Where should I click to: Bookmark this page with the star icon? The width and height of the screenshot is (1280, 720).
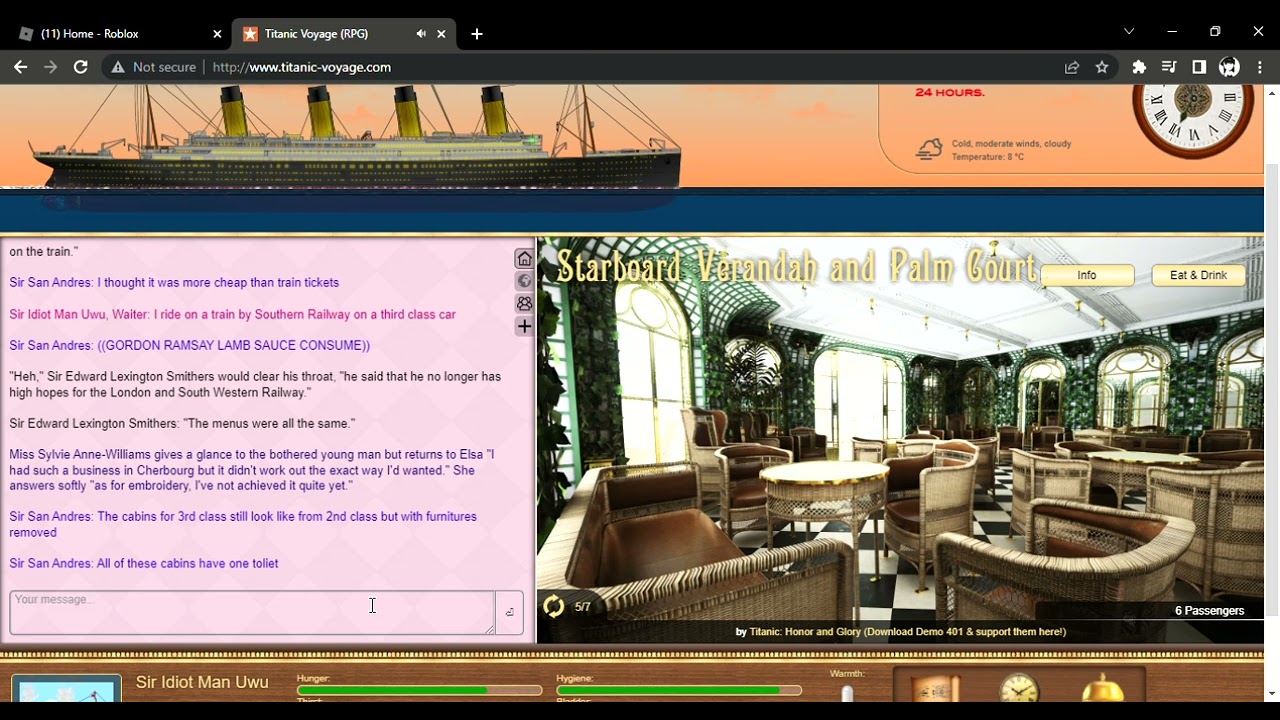tap(1102, 67)
